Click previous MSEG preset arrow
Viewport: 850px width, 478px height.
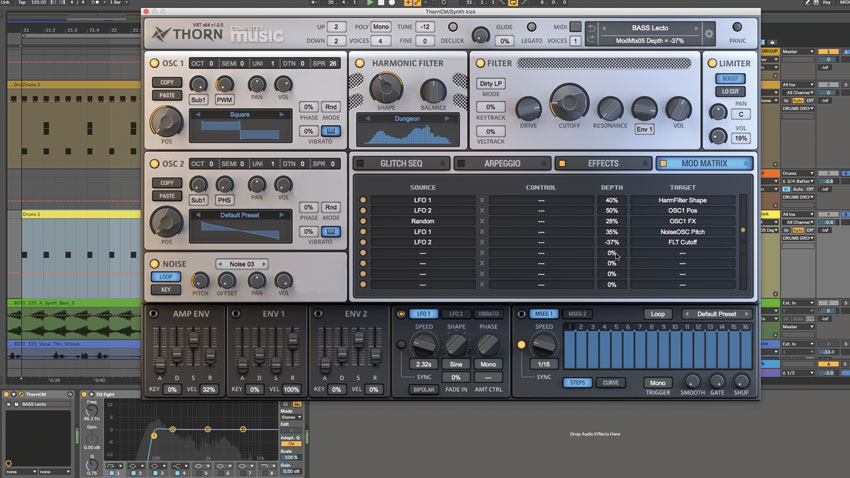tap(687, 314)
